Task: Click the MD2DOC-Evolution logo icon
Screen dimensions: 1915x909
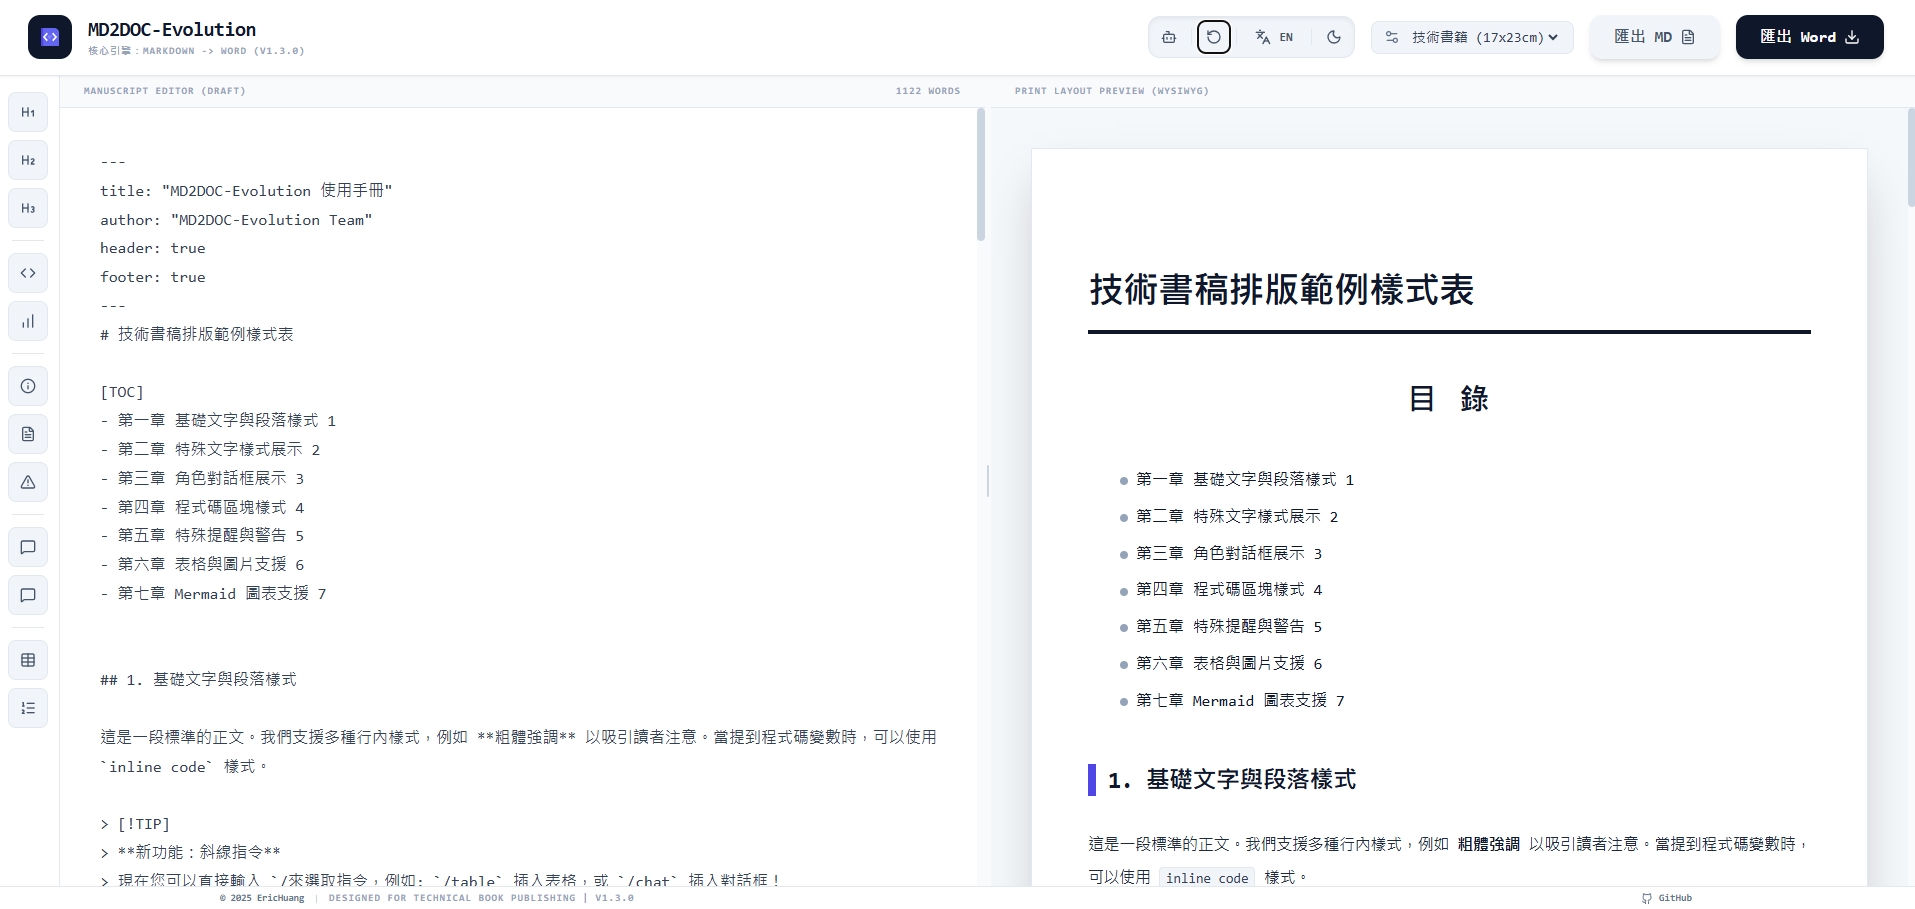Action: coord(50,37)
